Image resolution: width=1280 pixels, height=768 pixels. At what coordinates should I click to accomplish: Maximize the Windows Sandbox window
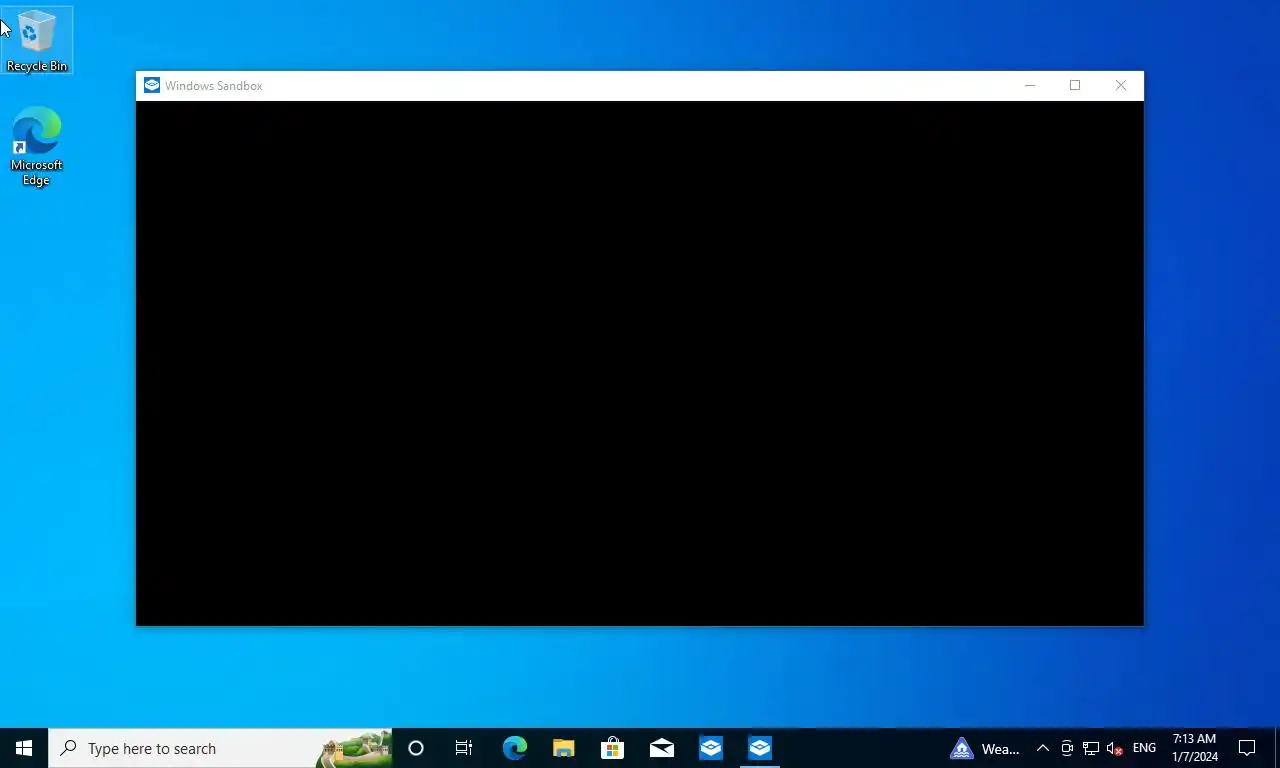click(x=1075, y=86)
